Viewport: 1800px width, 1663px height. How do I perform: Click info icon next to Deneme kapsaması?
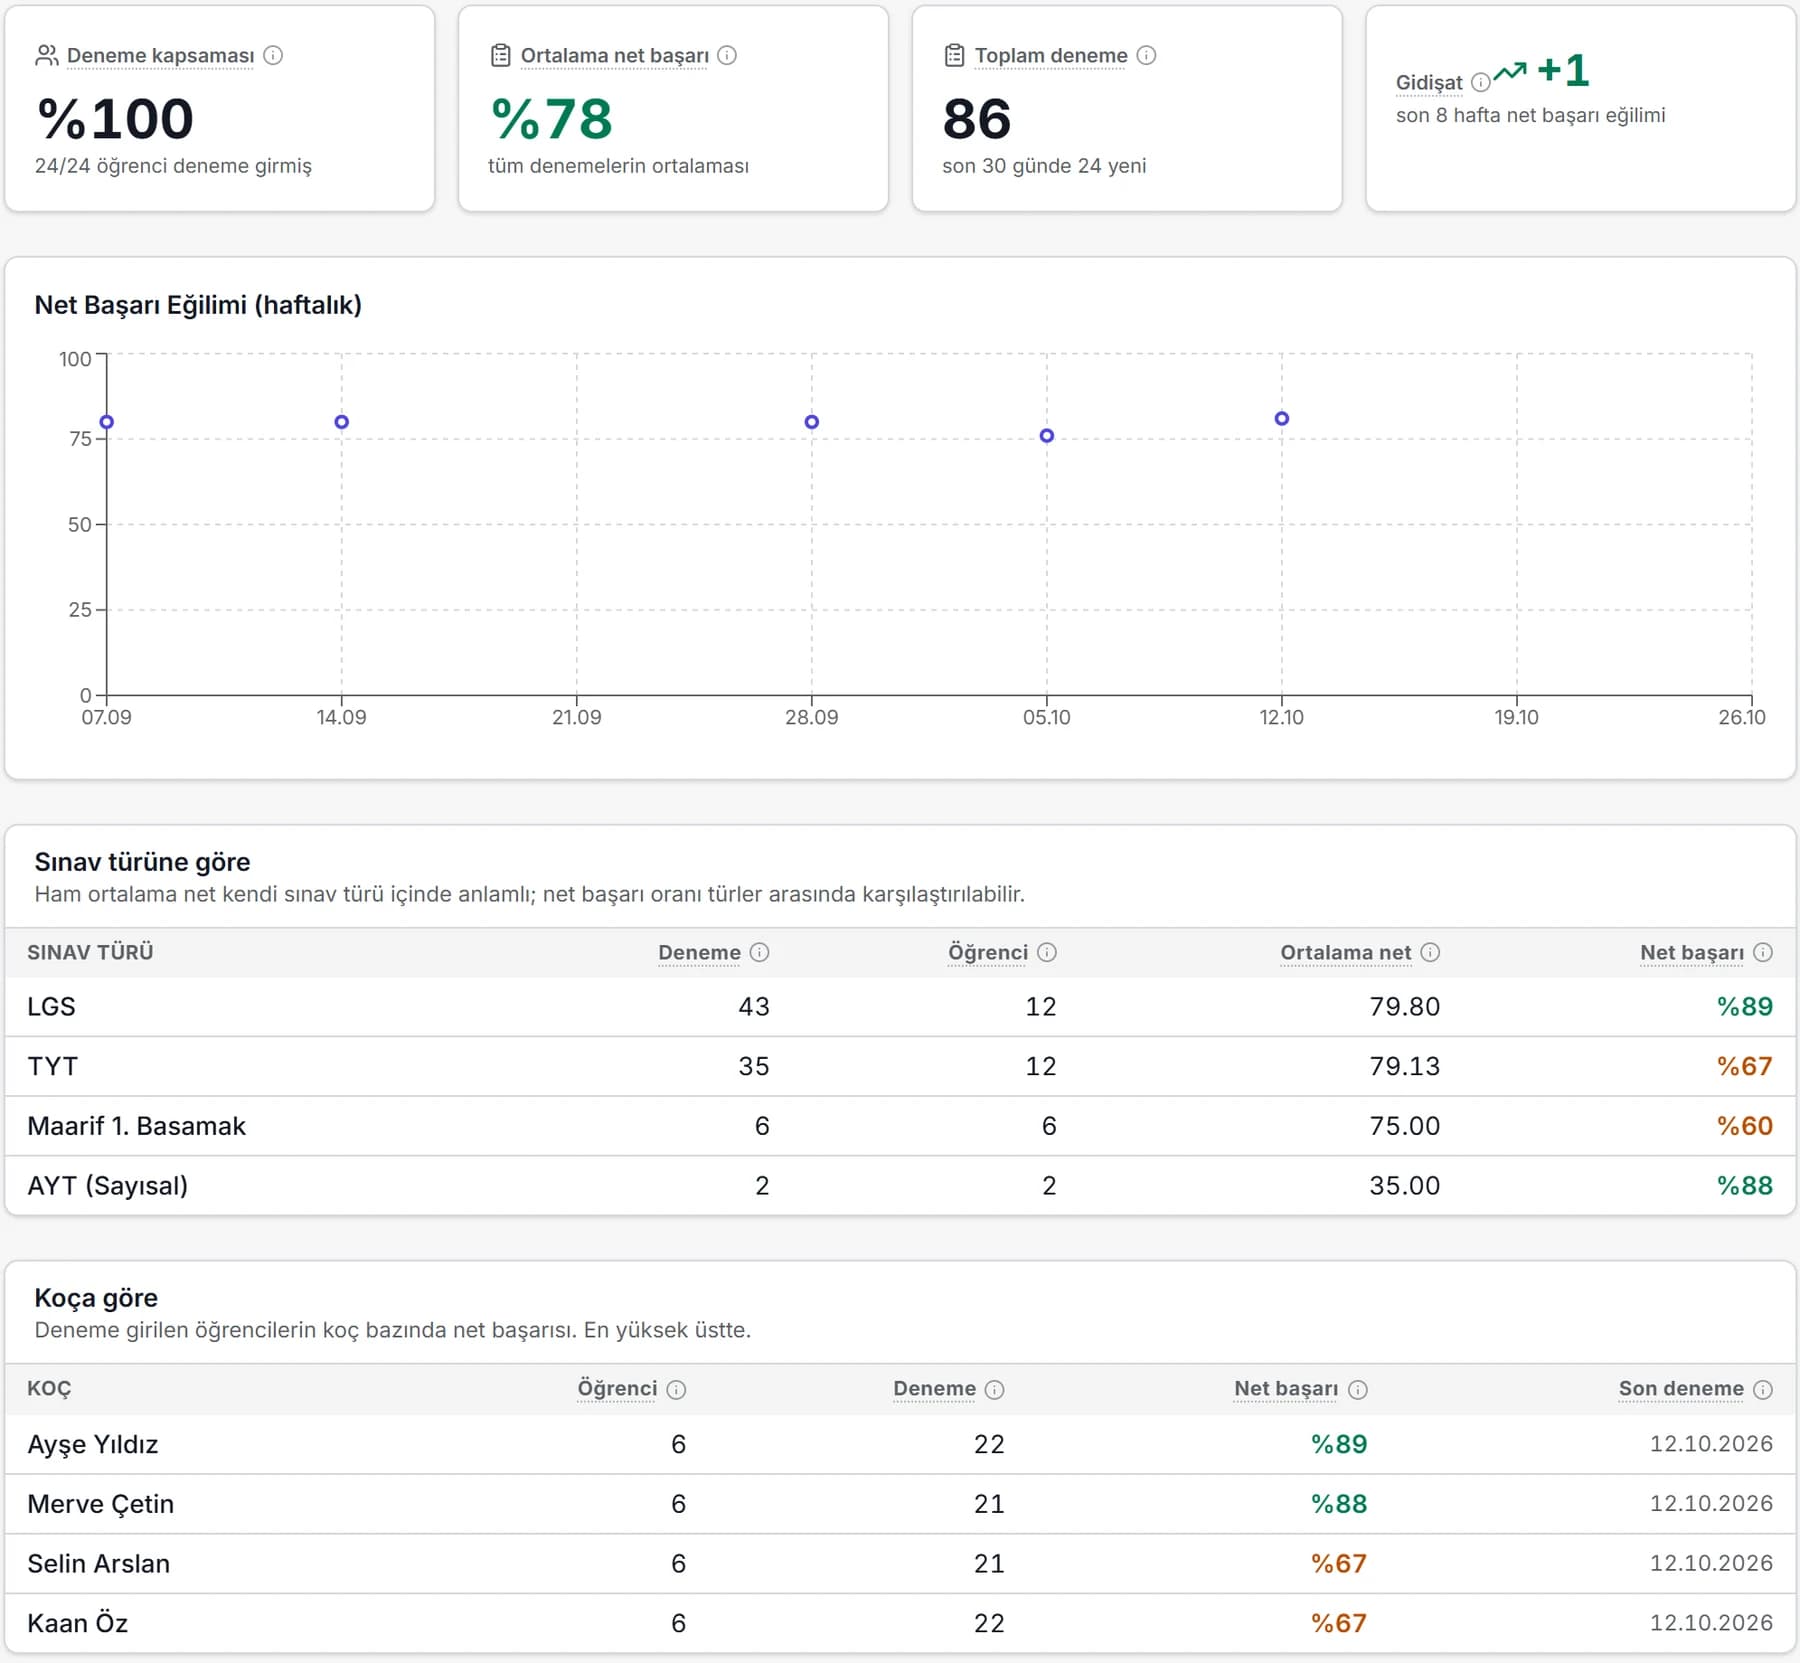pos(273,56)
